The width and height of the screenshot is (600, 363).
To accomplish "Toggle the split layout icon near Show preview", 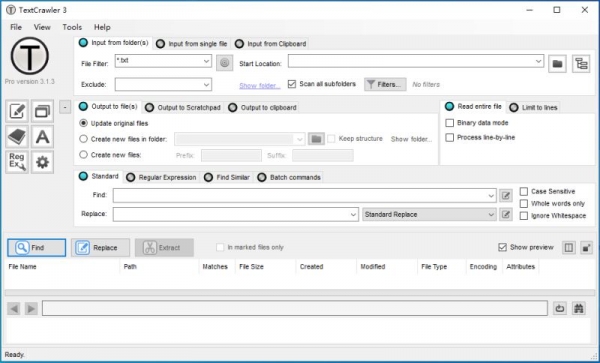I will [569, 247].
